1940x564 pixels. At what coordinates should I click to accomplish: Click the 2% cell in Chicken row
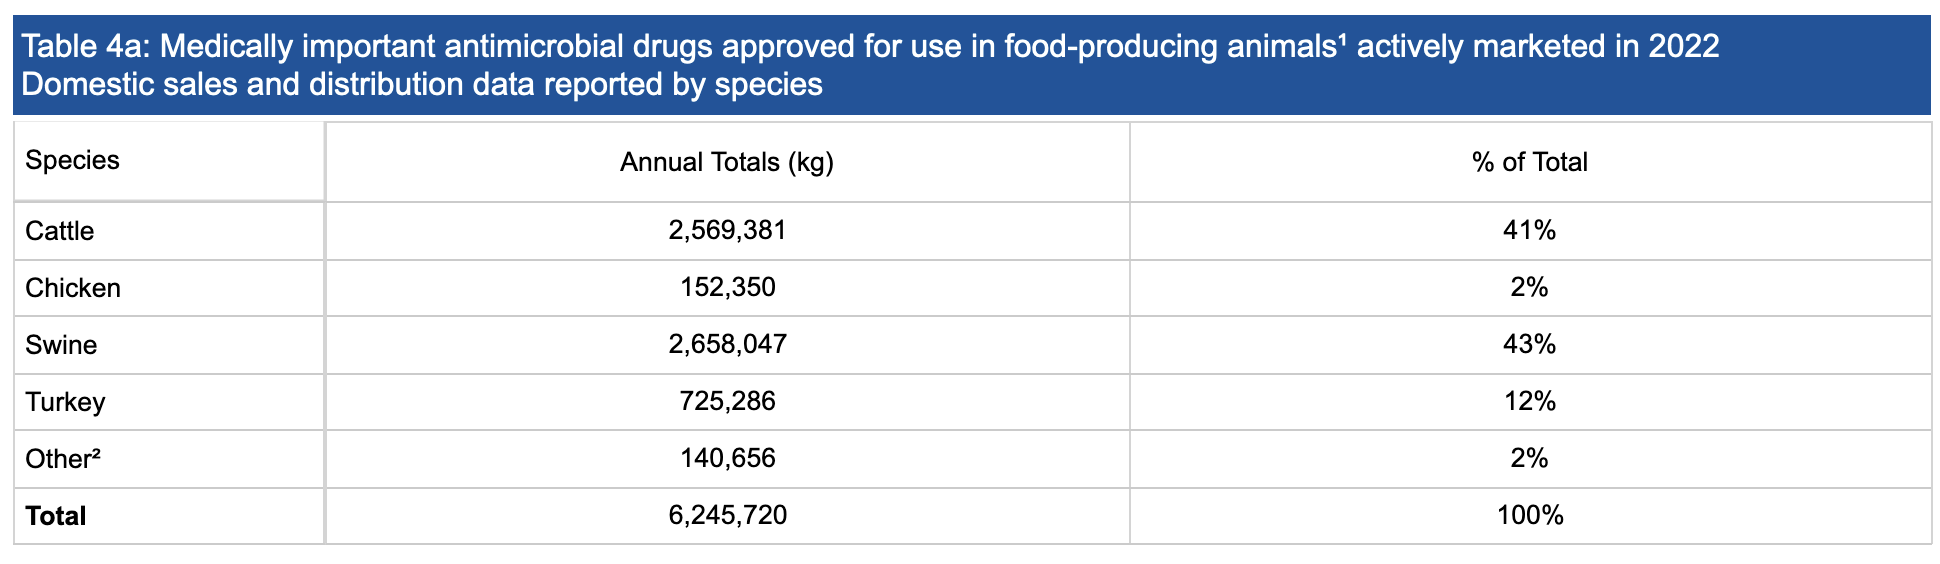coord(1529,287)
